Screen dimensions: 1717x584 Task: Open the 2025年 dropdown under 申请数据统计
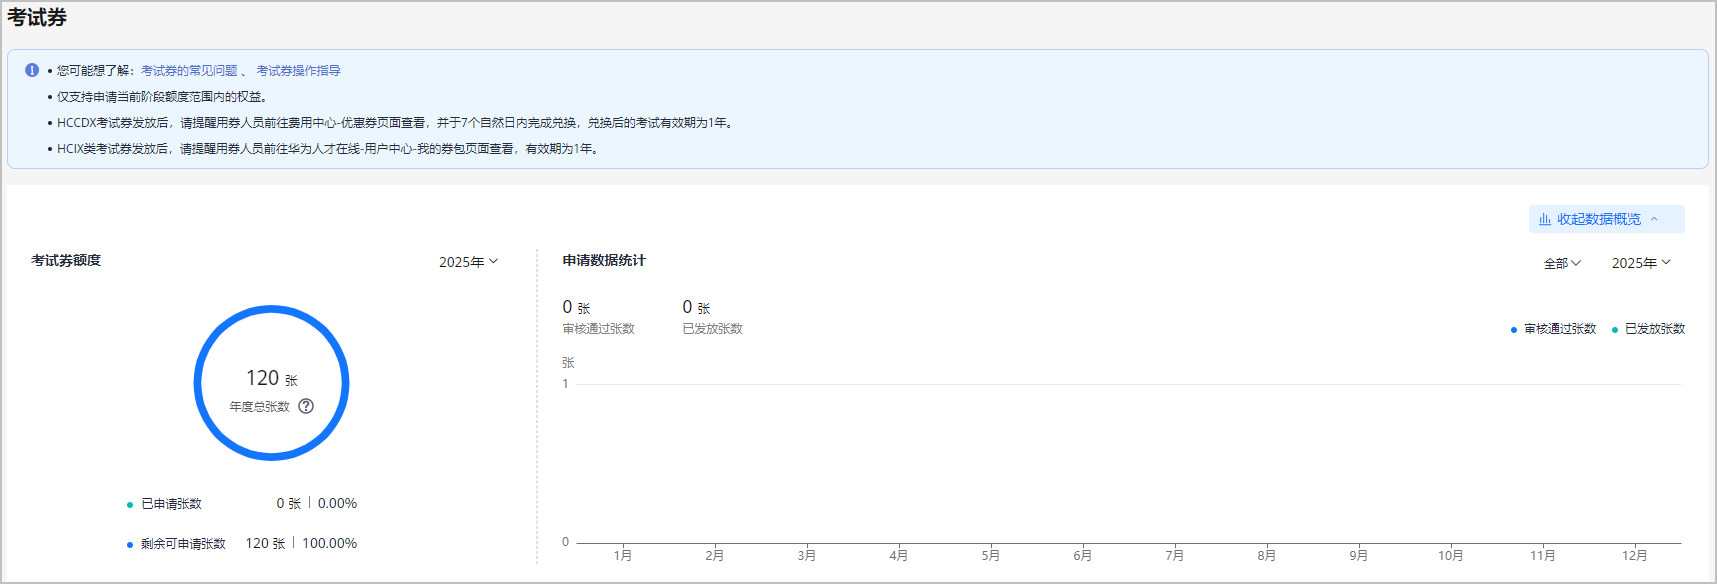click(x=1641, y=263)
